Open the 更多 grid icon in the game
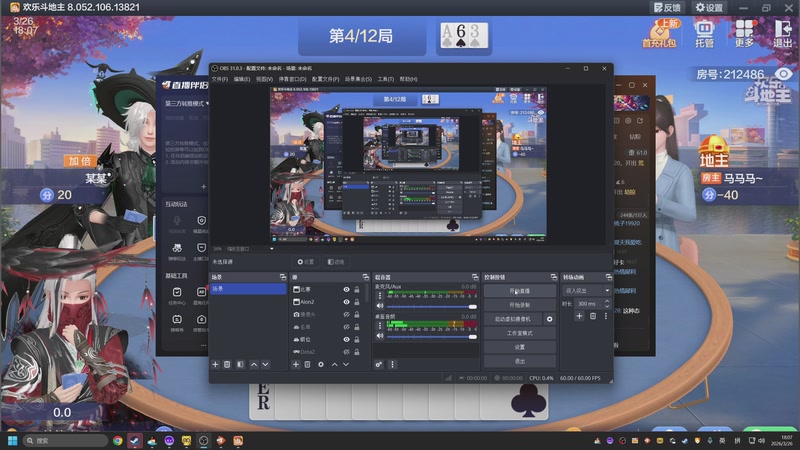The image size is (800, 450). (x=744, y=34)
